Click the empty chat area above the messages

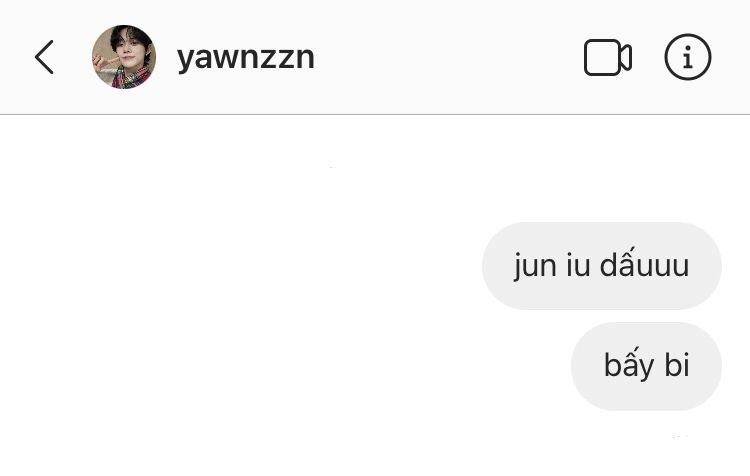(375, 167)
